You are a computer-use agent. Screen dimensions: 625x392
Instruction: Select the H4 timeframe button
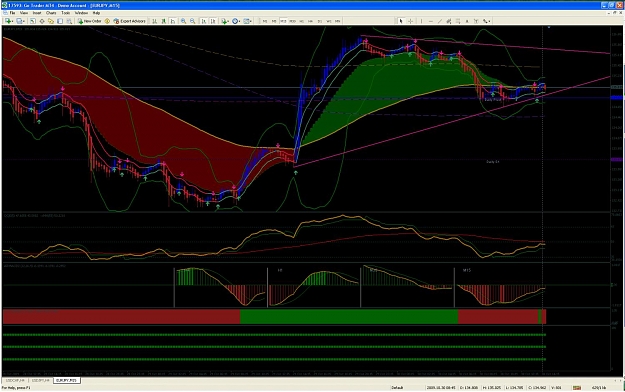coord(311,21)
